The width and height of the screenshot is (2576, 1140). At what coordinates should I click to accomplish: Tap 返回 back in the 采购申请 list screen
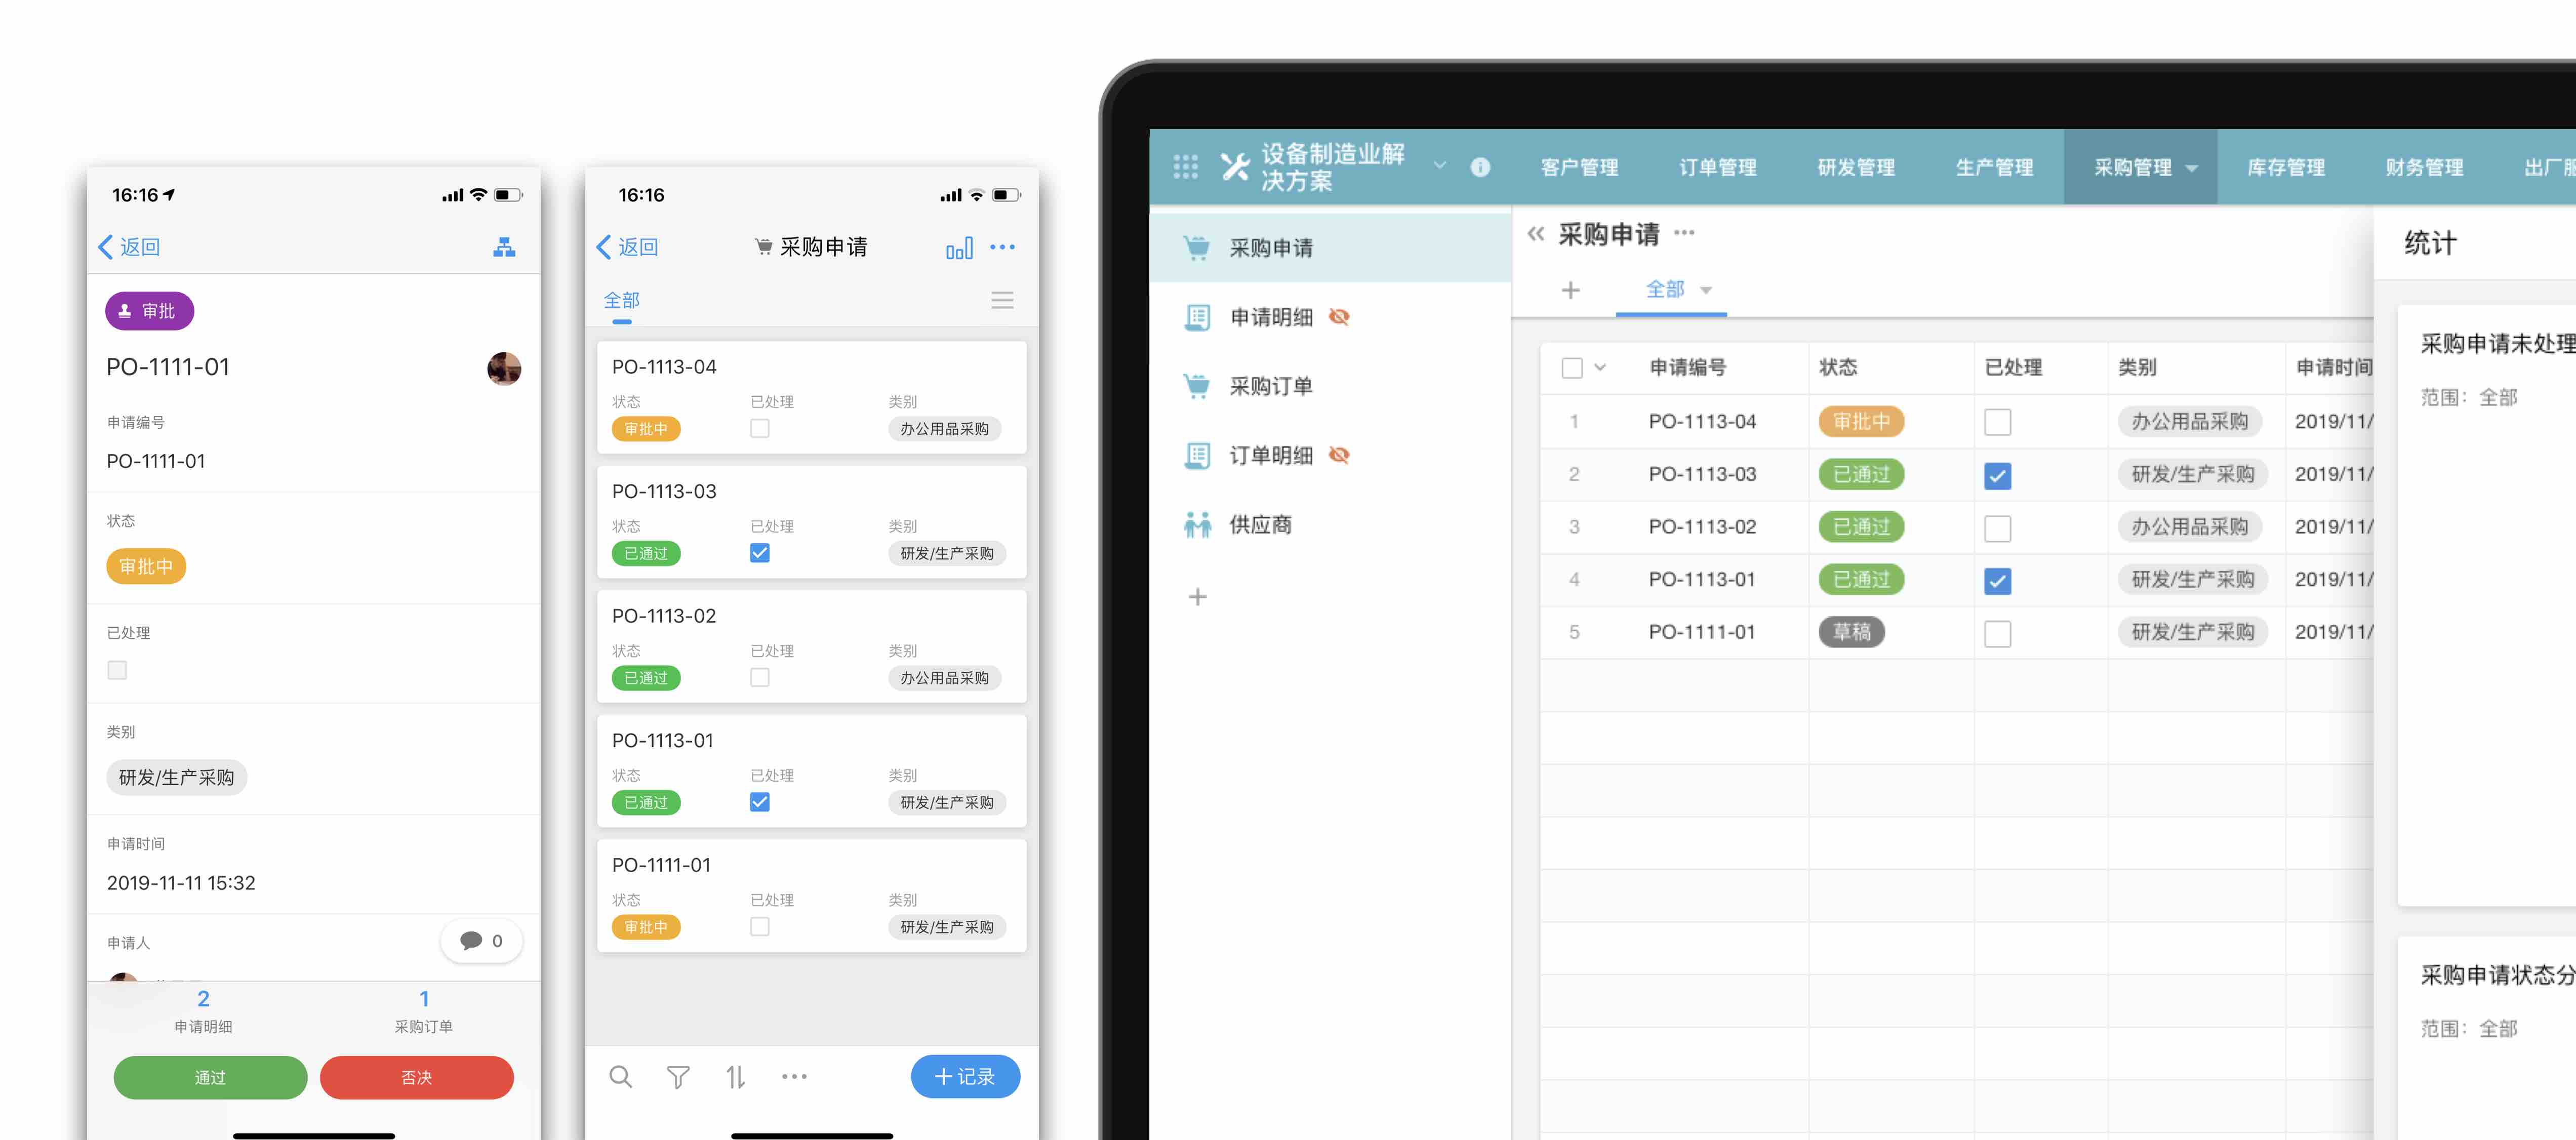click(x=627, y=247)
